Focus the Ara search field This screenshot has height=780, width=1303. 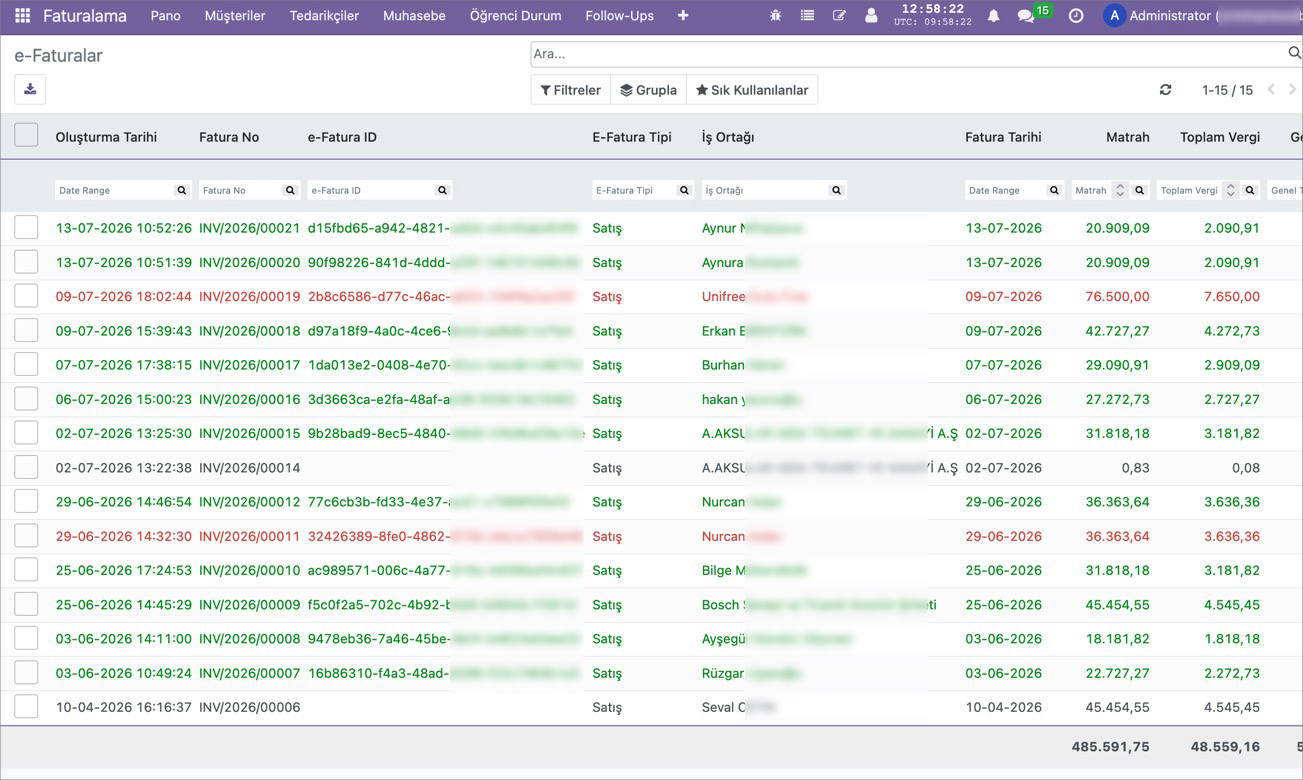pyautogui.click(x=908, y=54)
